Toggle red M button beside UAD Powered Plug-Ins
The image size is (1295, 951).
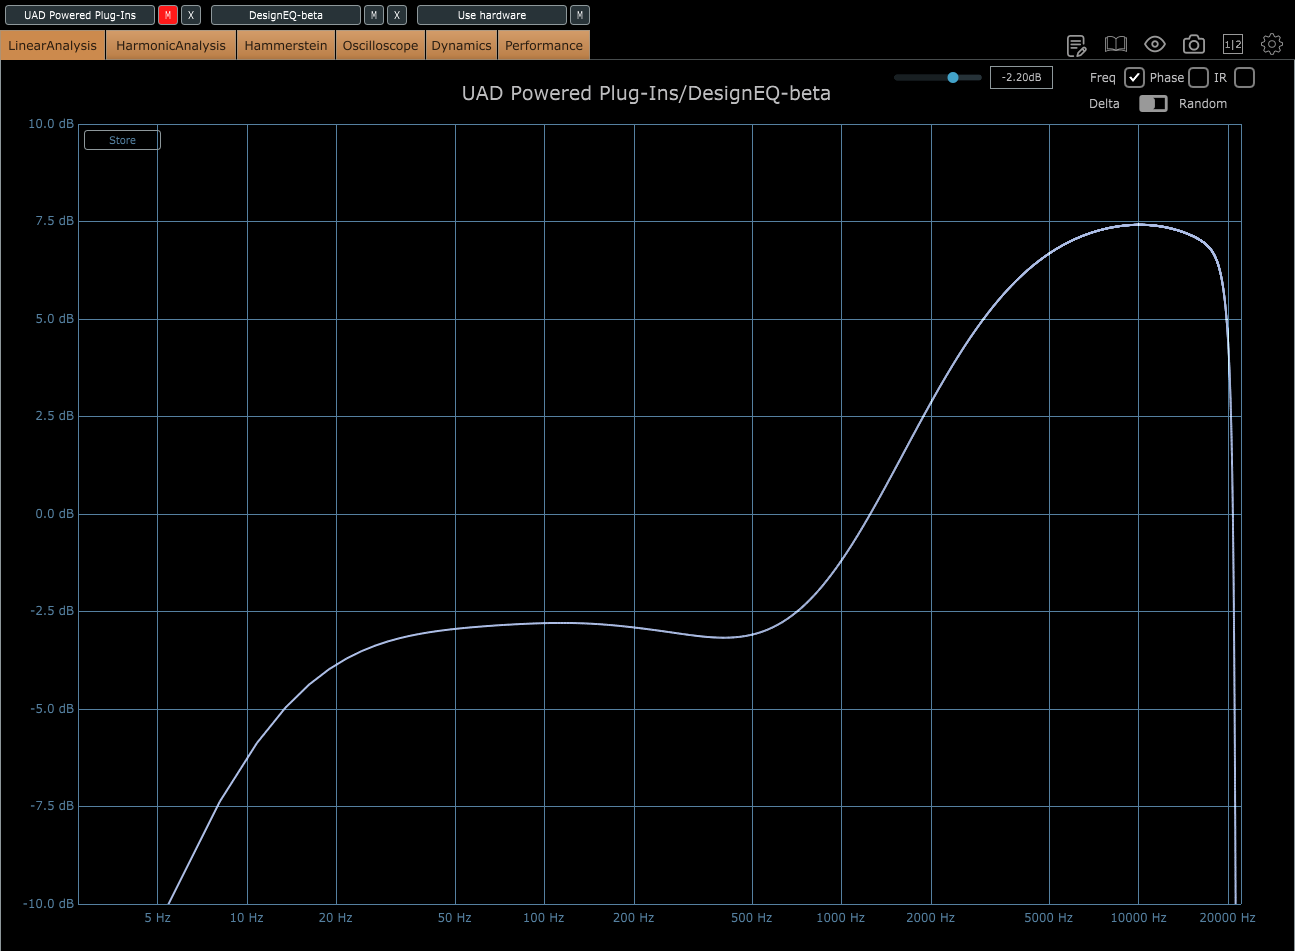(x=168, y=15)
